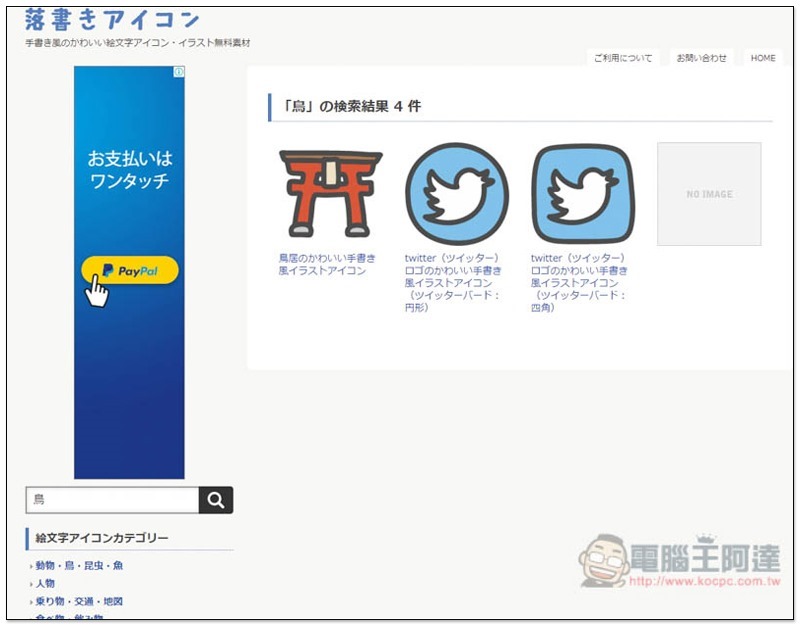Go to the HOME tab
The image size is (800, 627).
coord(763,58)
